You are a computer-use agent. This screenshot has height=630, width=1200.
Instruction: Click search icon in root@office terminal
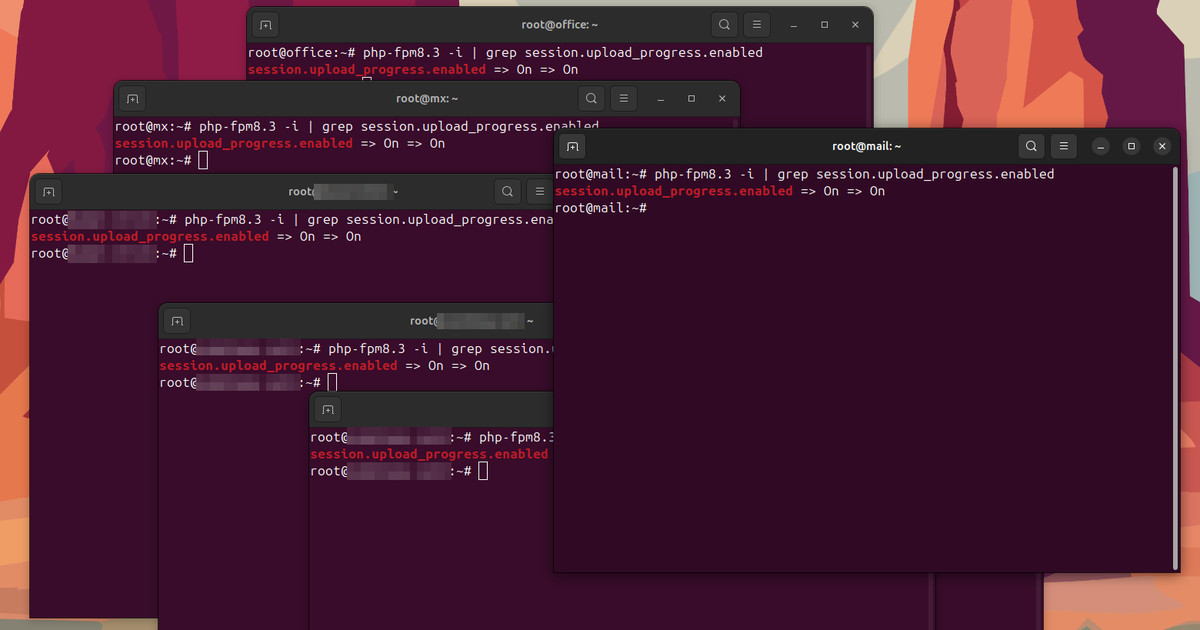pos(725,25)
